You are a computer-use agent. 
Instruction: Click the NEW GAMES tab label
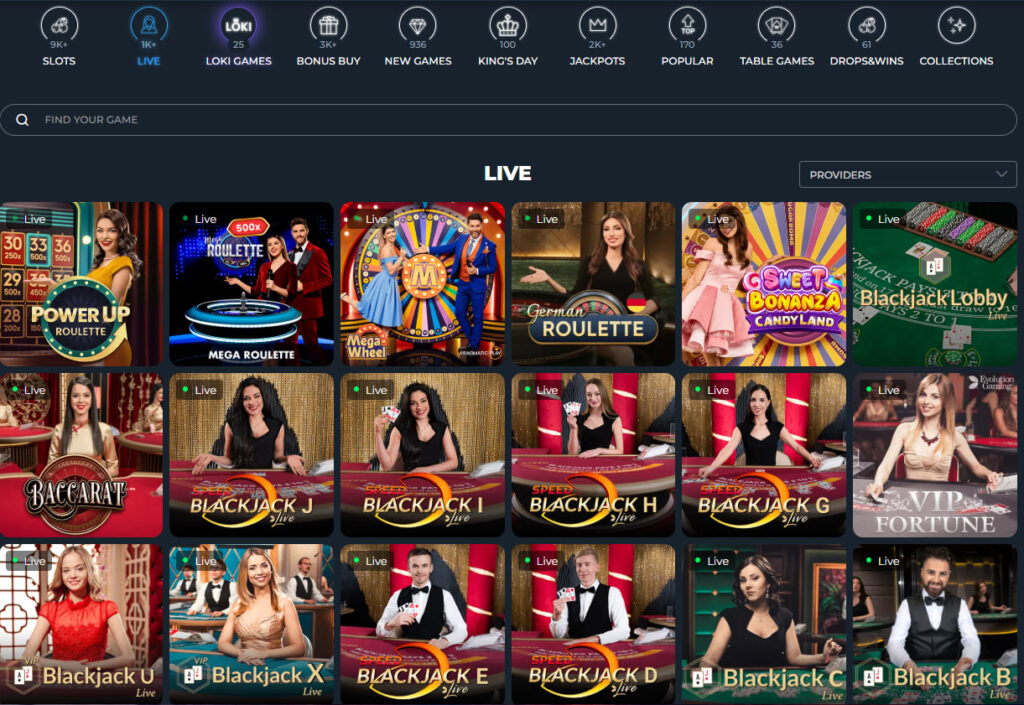click(418, 61)
